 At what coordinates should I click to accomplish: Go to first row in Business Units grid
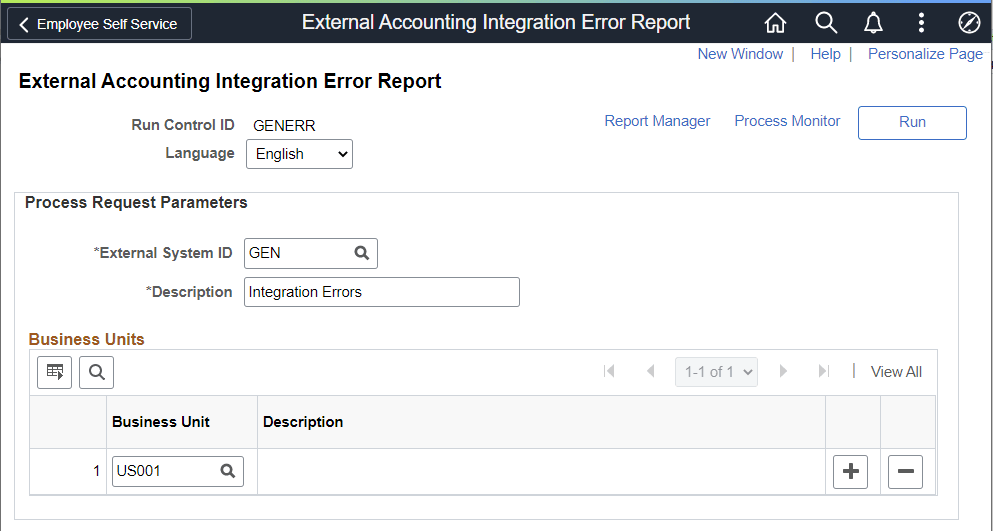click(x=609, y=371)
